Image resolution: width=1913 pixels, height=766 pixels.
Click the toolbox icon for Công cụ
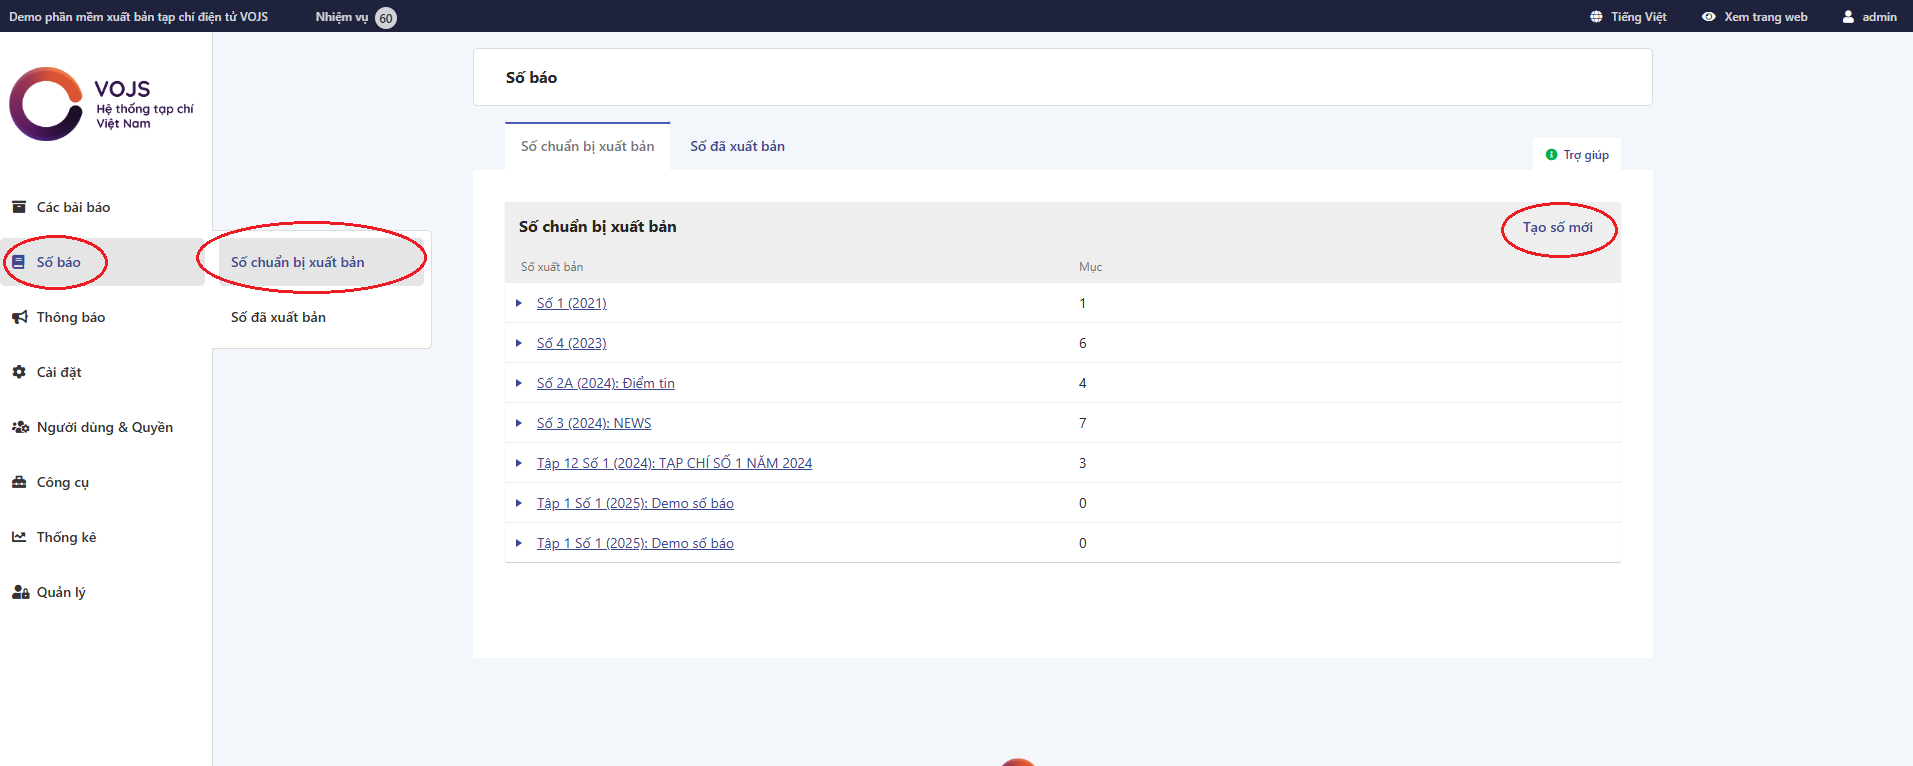pos(19,482)
